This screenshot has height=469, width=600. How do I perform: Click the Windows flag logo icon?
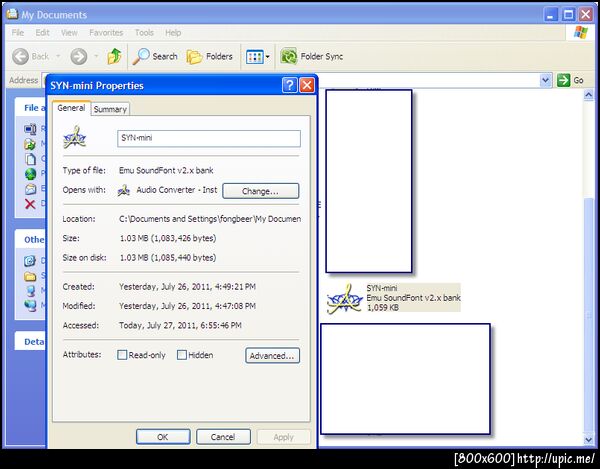580,33
